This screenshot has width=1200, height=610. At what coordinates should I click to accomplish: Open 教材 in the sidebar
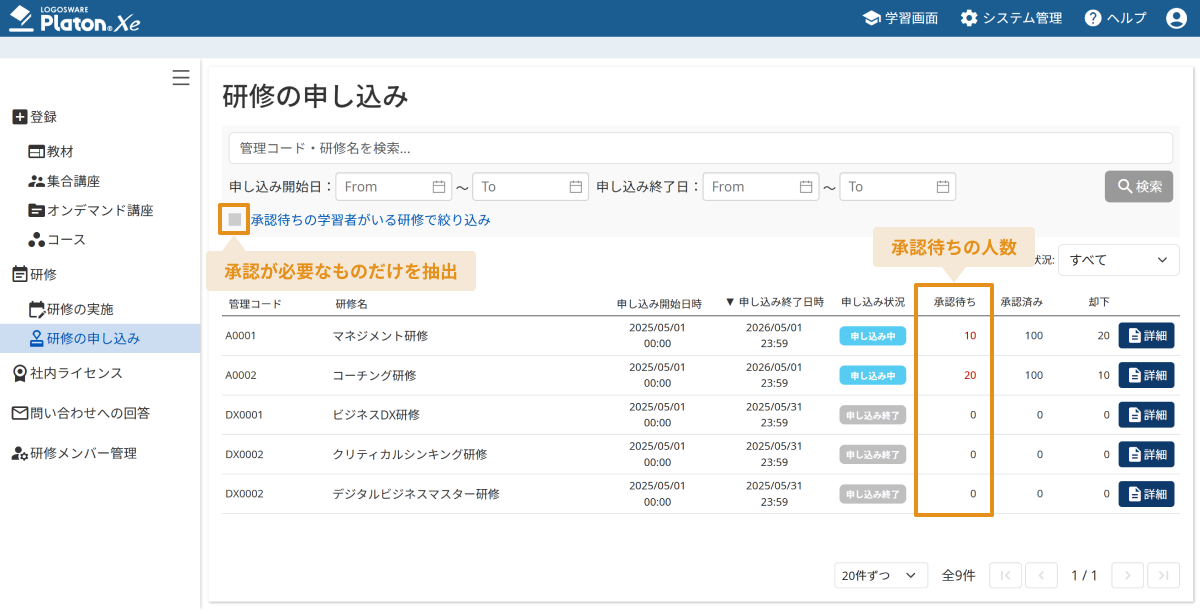click(x=51, y=152)
